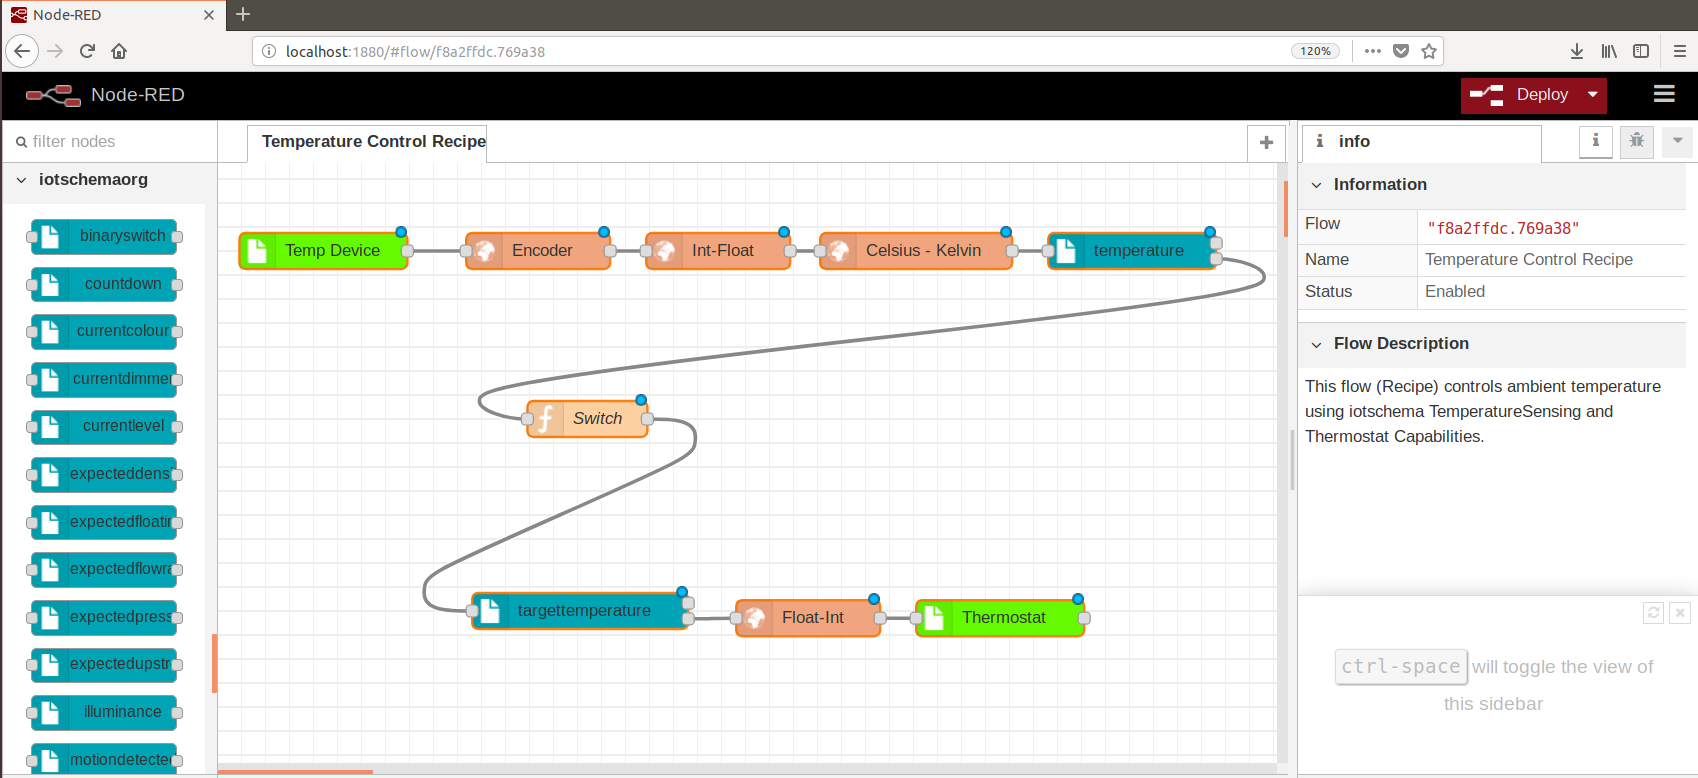Click the binaryswitch palette node
The width and height of the screenshot is (1698, 778).
pyautogui.click(x=104, y=237)
